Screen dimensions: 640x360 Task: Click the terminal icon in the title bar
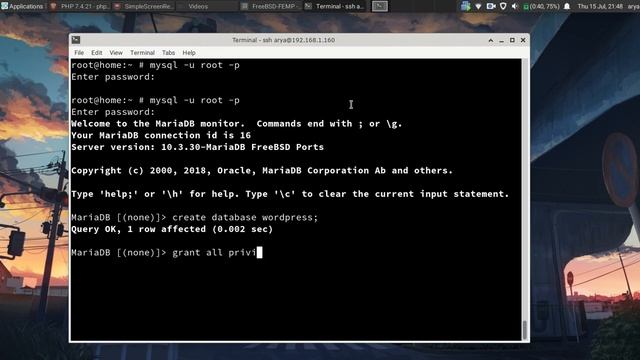click(x=76, y=40)
